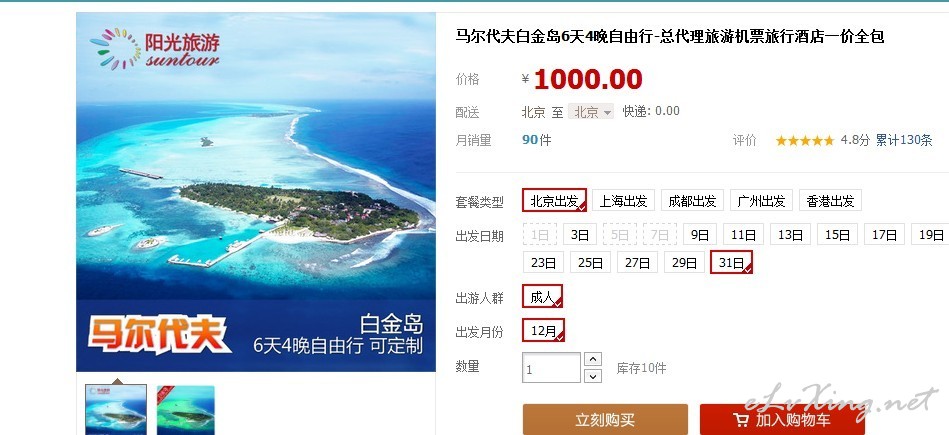
Task: Select the second green island thumbnail
Action: (186, 410)
